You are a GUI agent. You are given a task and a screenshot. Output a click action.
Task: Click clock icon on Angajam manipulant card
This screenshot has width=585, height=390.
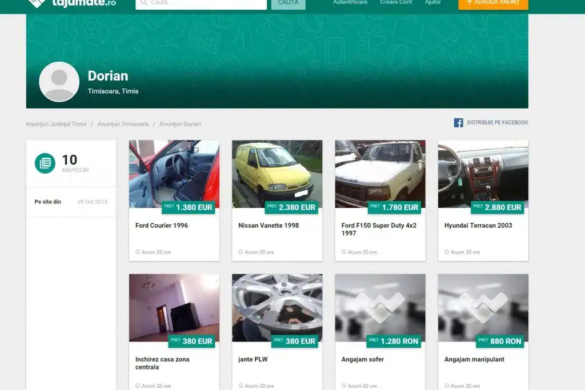pos(447,386)
